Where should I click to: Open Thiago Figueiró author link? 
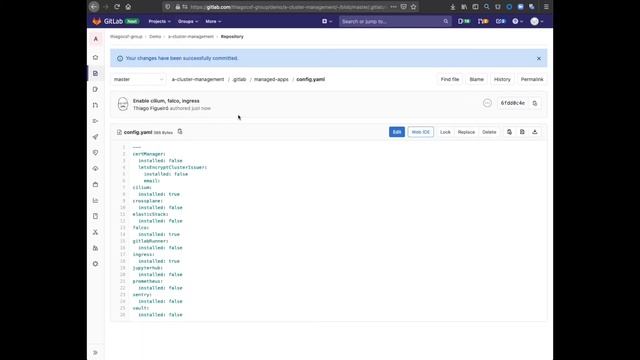151,108
